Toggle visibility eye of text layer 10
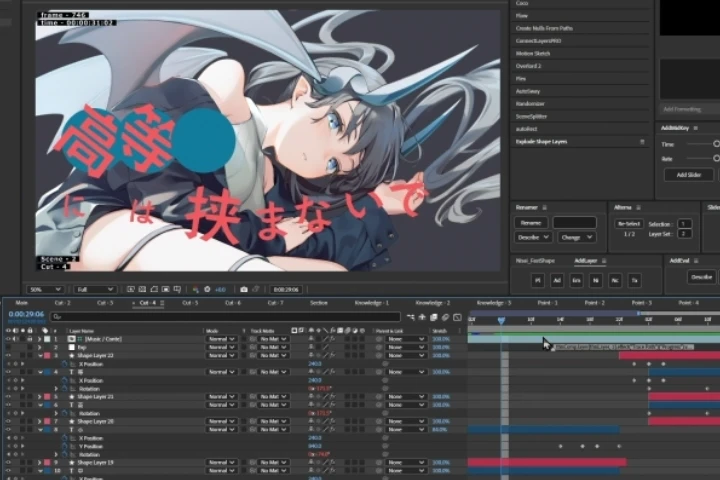This screenshot has height=480, width=720. (x=8, y=471)
